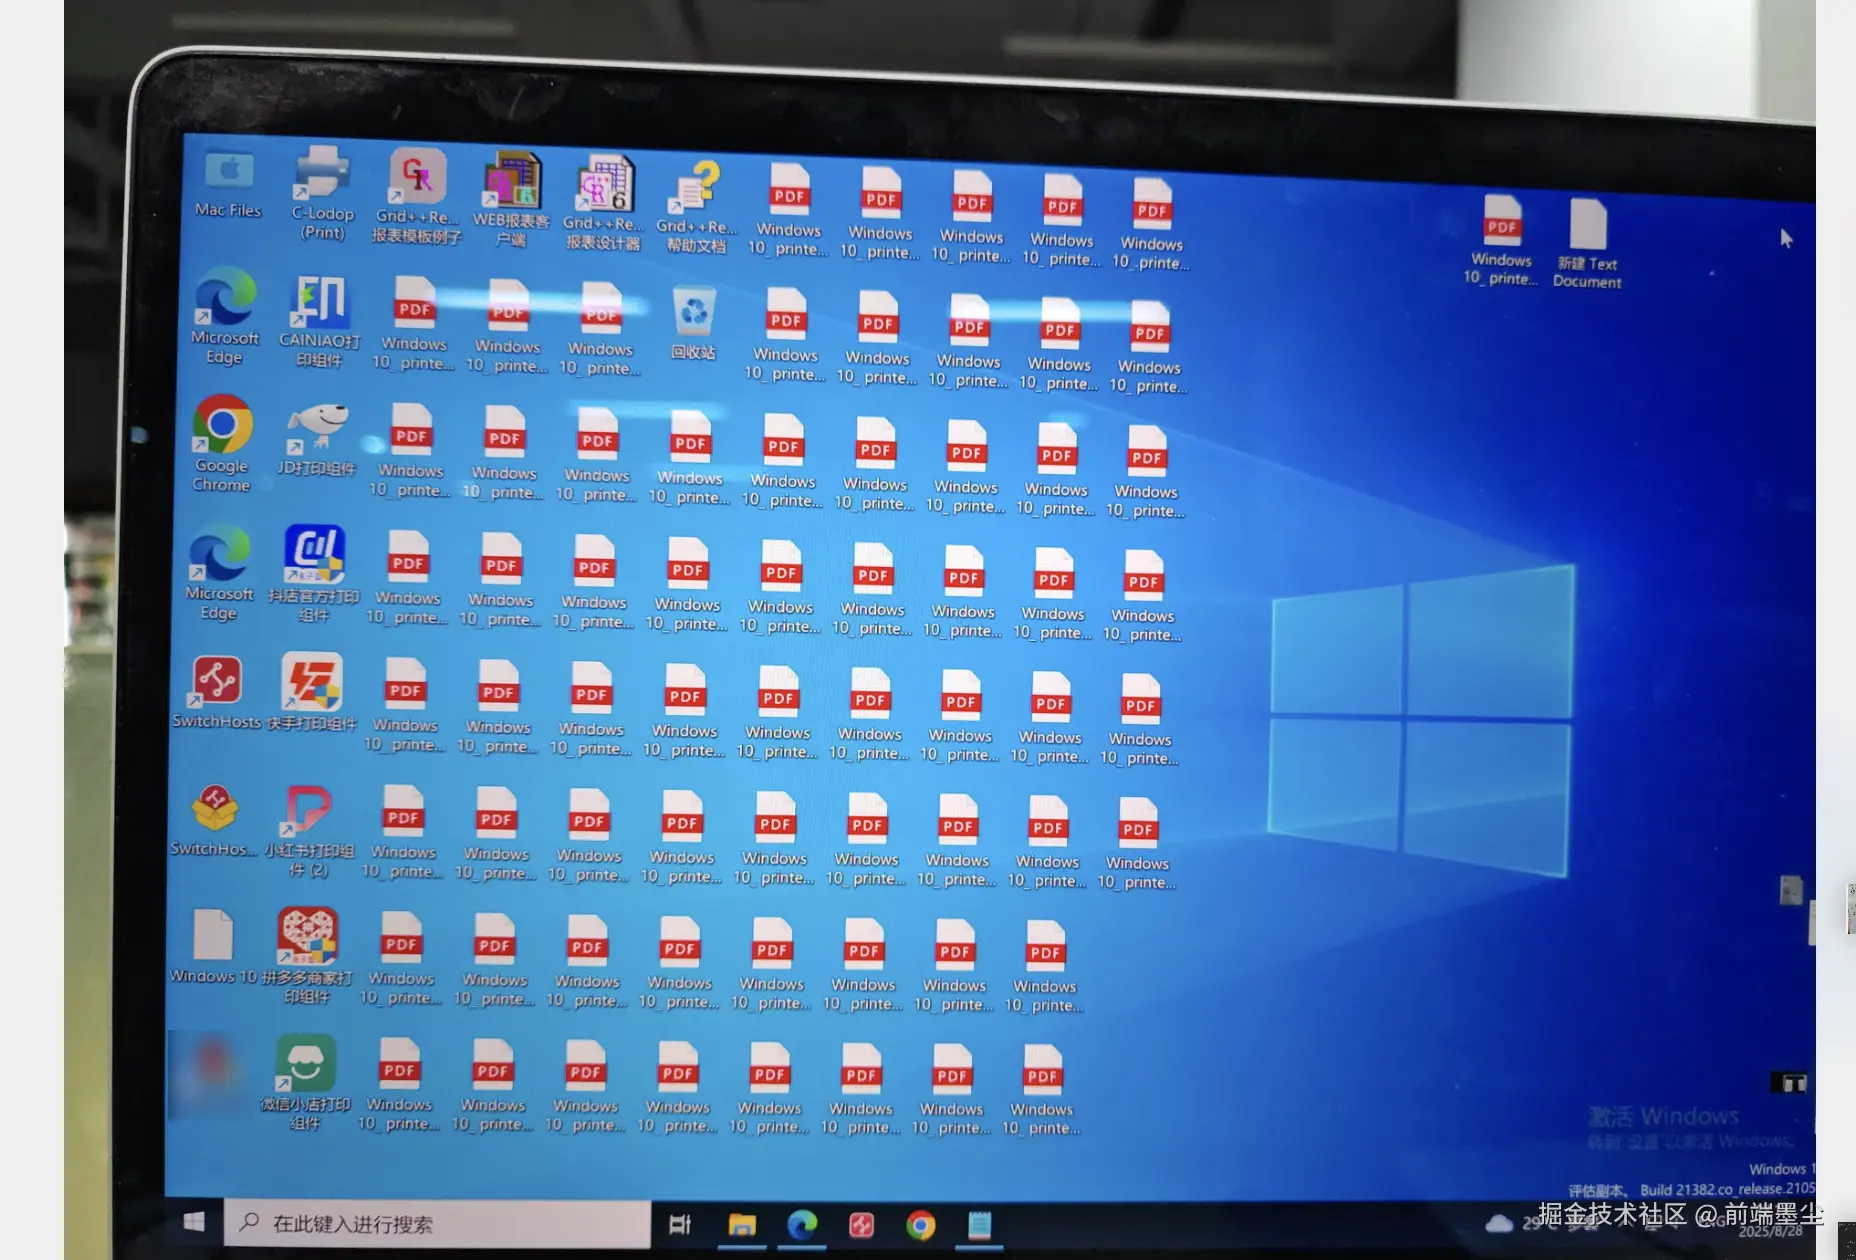Screen dimensions: 1856x1260
Task: Select the 快手打印组件 desktop shortcut
Action: click(312, 692)
